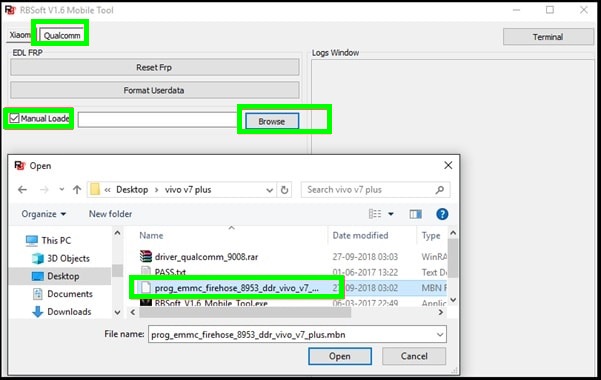The image size is (601, 380).
Task: Change the view layout icon
Action: (x=375, y=214)
